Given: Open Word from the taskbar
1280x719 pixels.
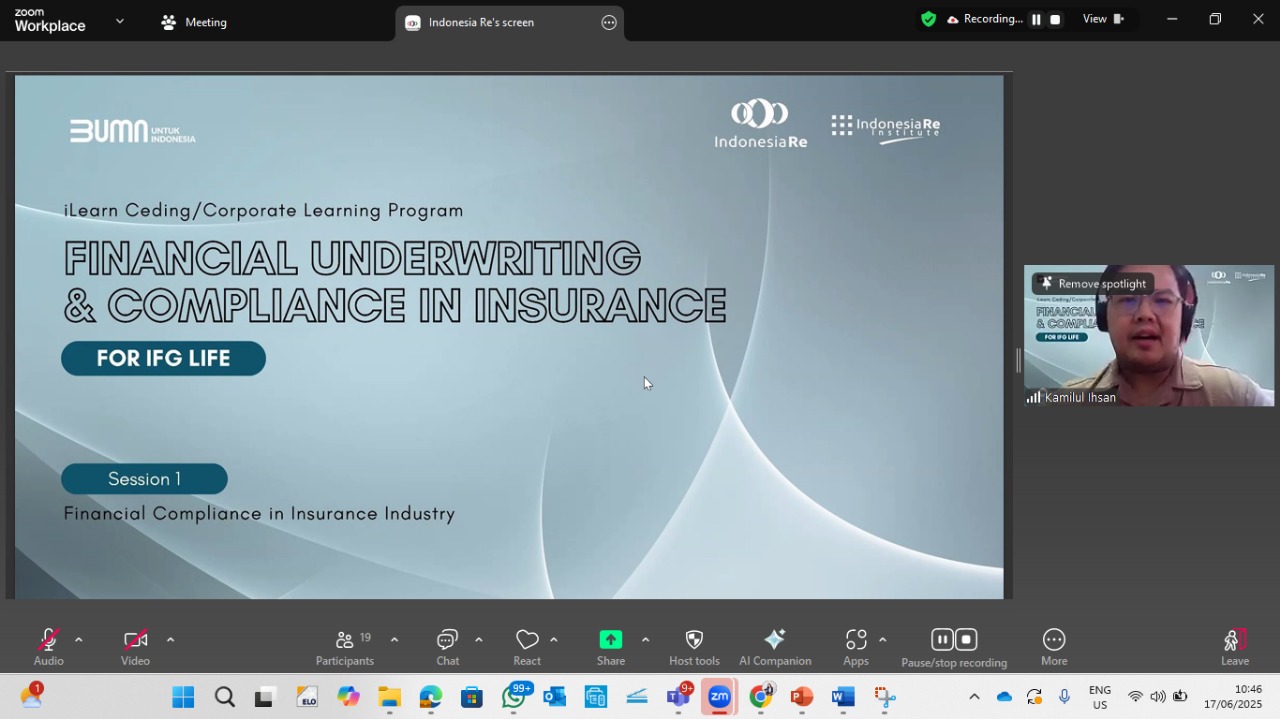Looking at the screenshot, I should point(843,697).
